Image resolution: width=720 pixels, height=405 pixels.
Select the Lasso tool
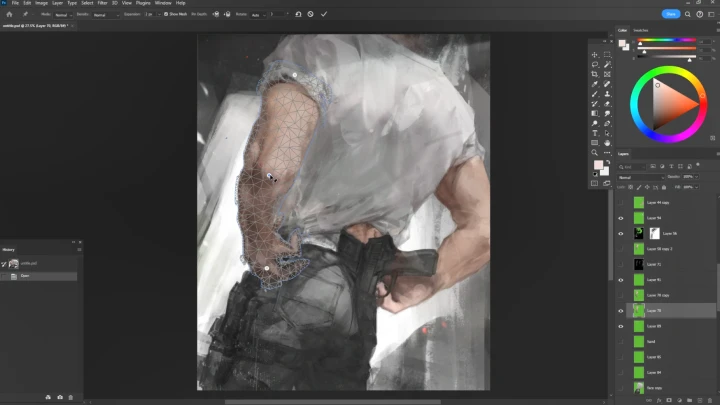[595, 64]
